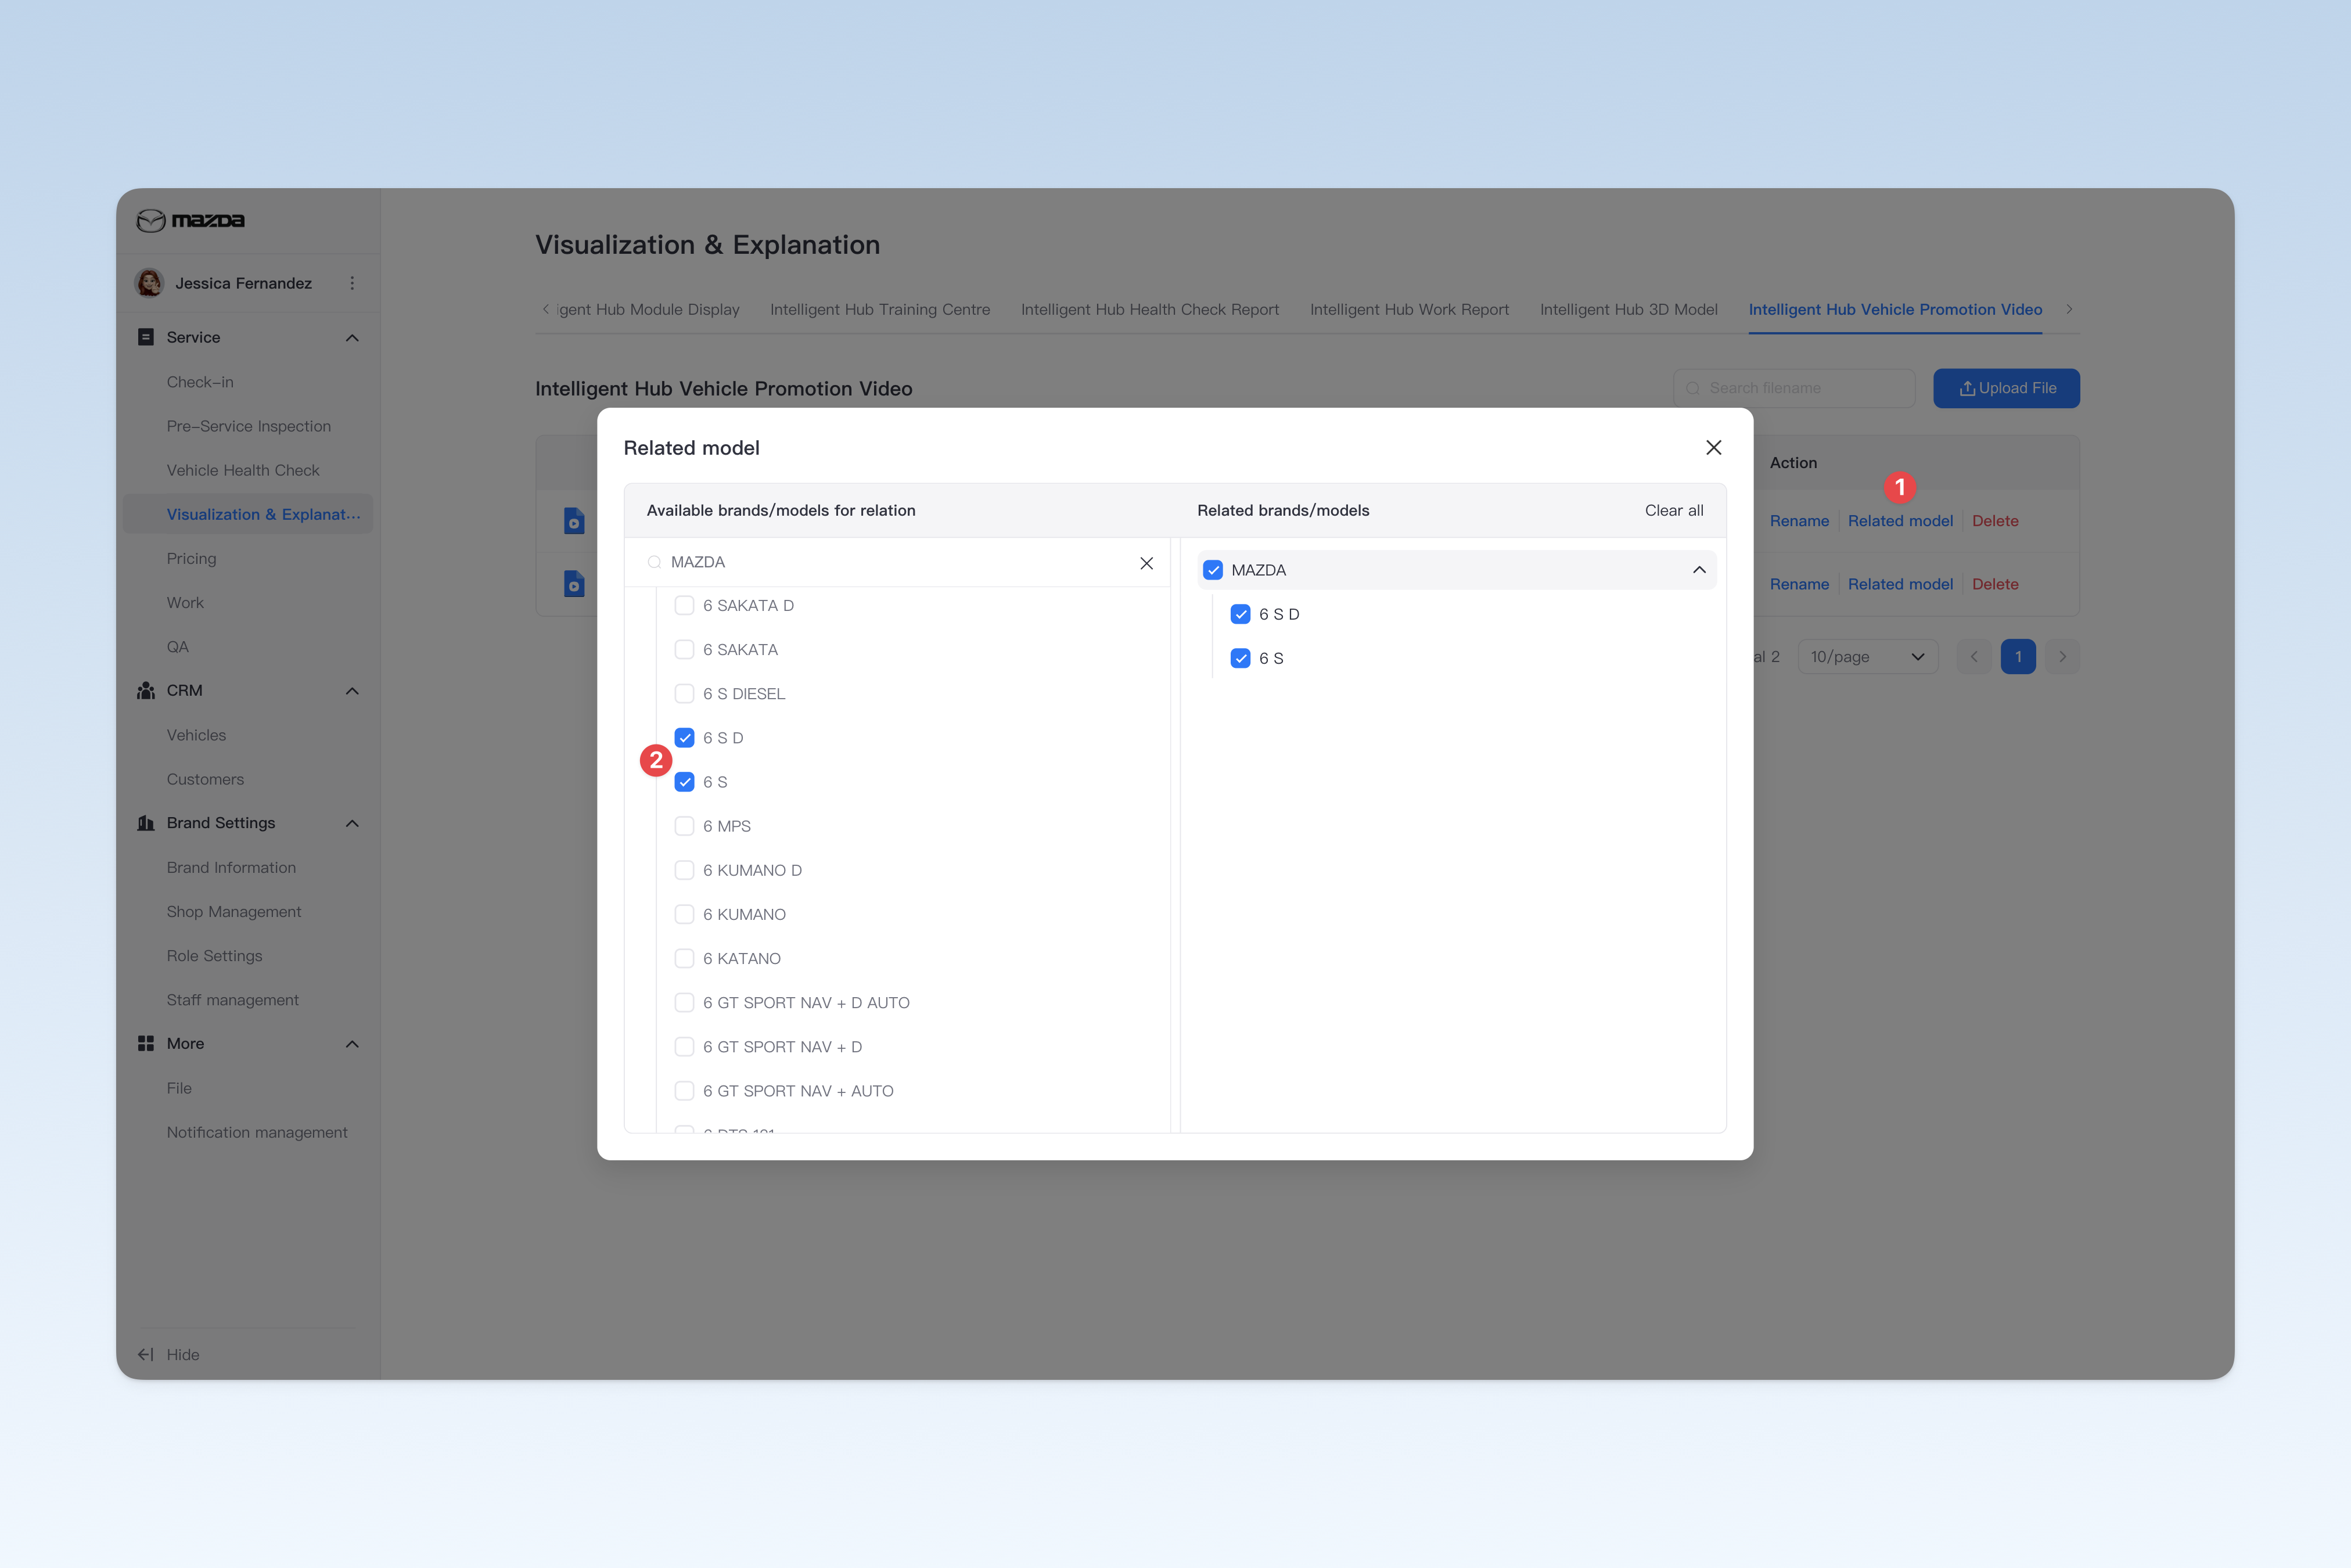2351x1568 pixels.
Task: Uncheck 6 S in the related models panel
Action: (1240, 658)
